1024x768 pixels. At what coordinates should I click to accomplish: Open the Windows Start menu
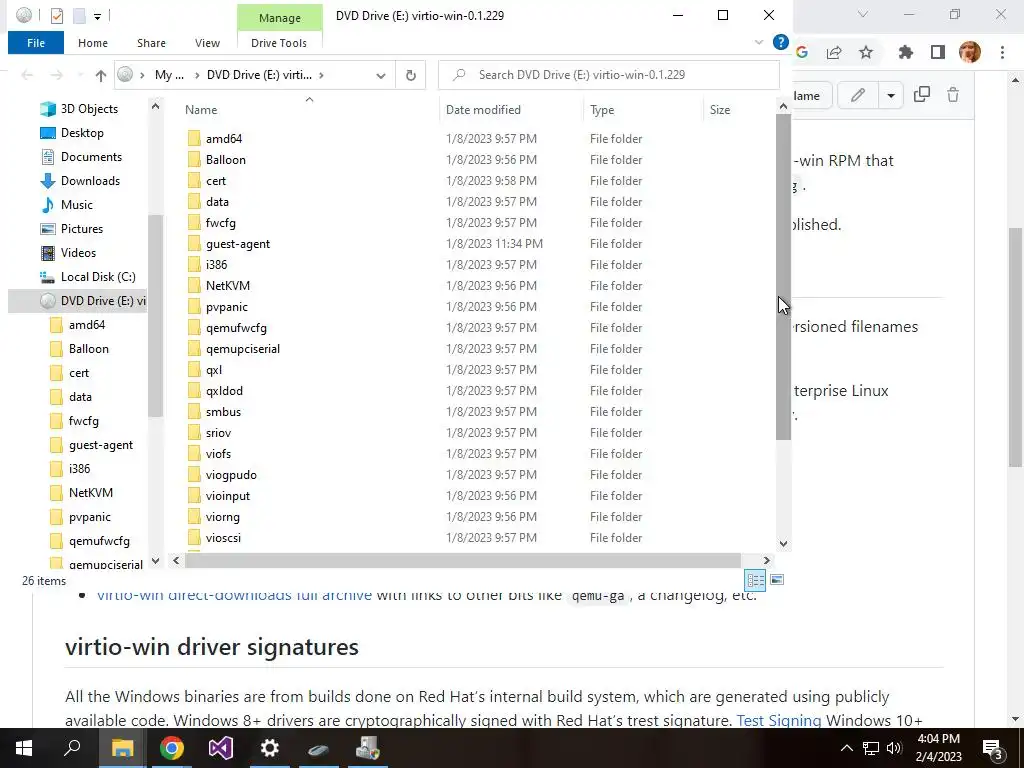24,748
